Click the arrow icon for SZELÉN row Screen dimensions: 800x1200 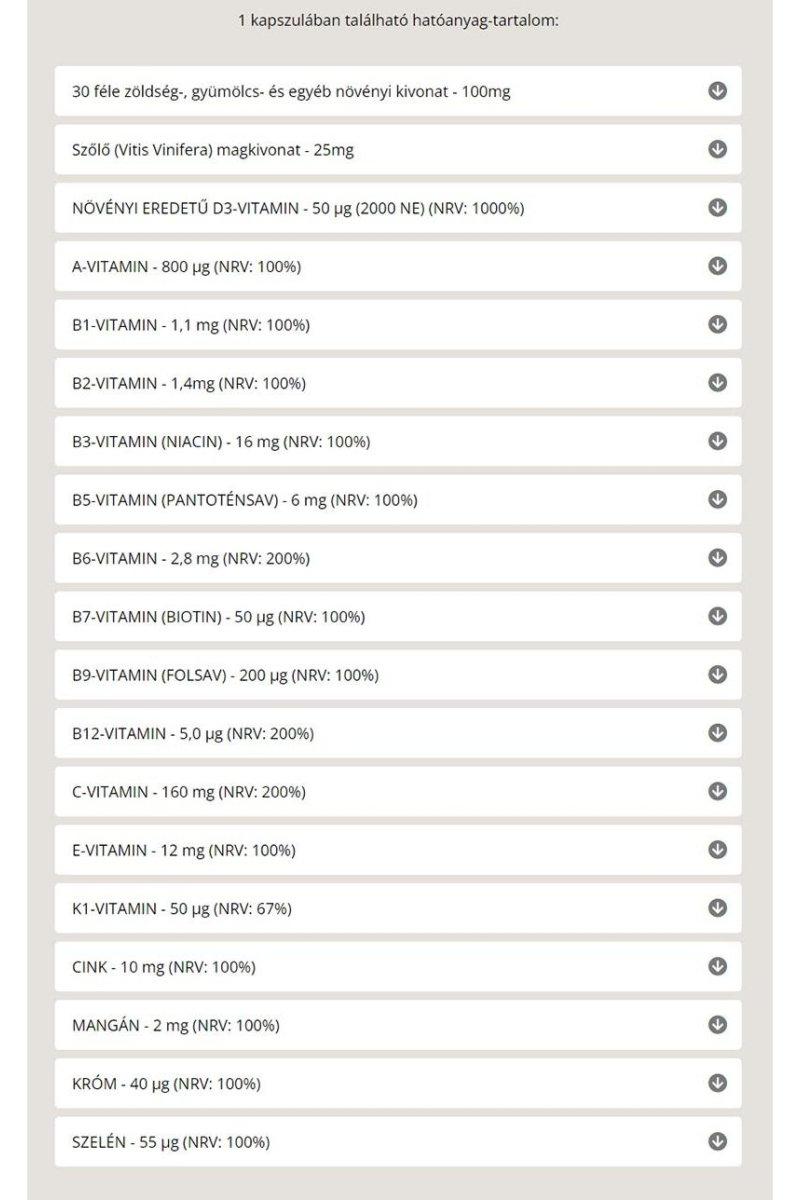(x=716, y=1140)
